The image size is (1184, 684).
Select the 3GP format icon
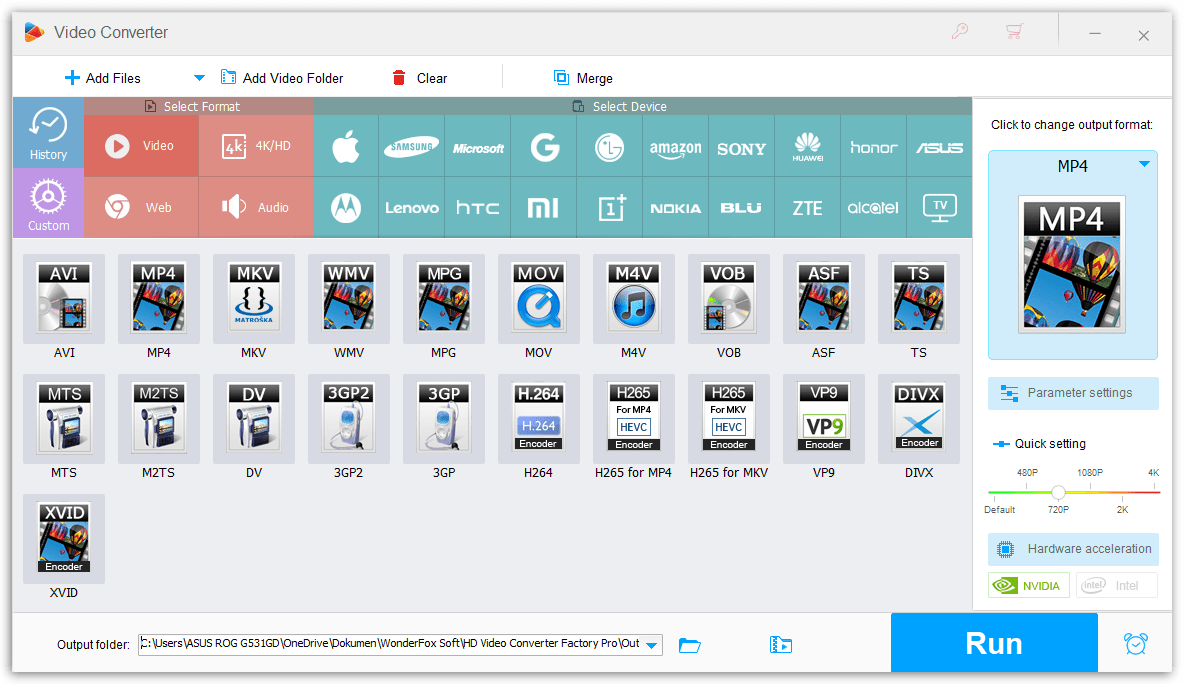click(x=444, y=419)
